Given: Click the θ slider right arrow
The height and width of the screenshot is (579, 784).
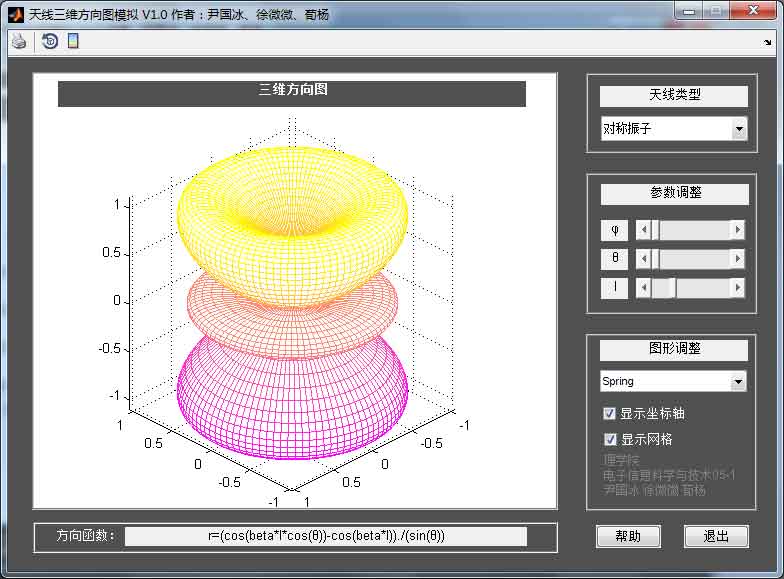Looking at the screenshot, I should coord(738,258).
